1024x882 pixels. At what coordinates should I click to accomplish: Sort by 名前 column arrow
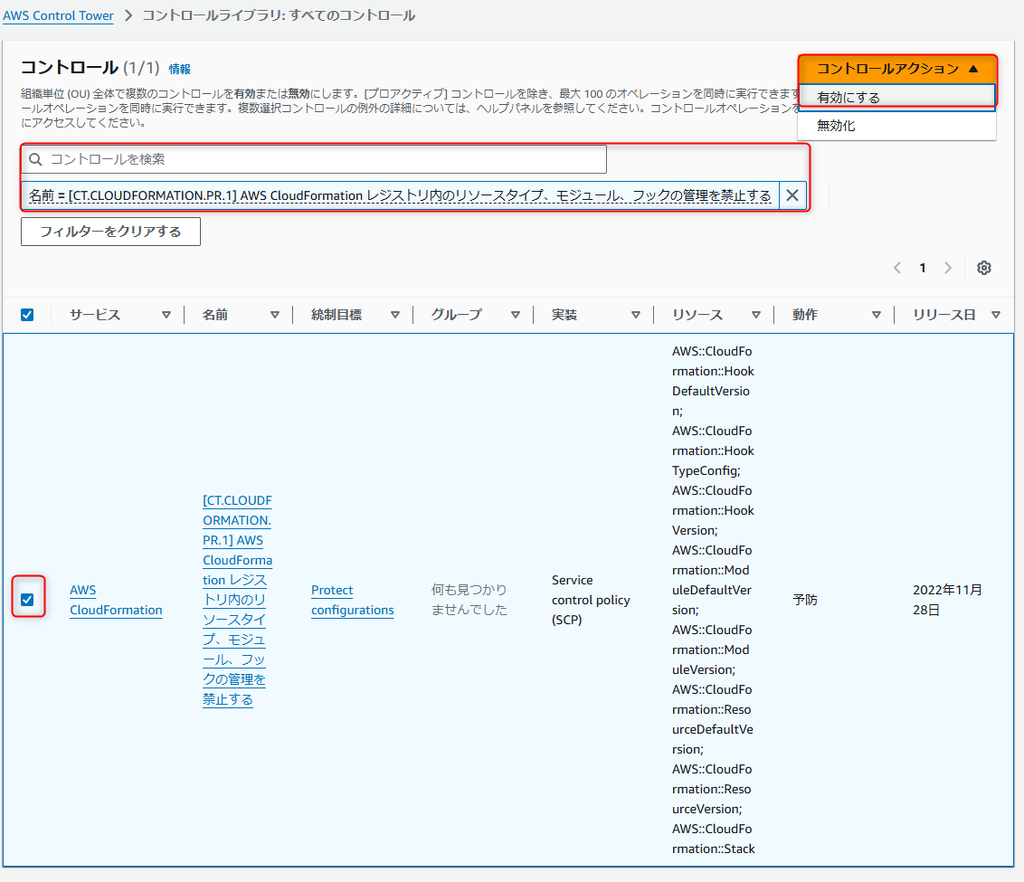(275, 315)
